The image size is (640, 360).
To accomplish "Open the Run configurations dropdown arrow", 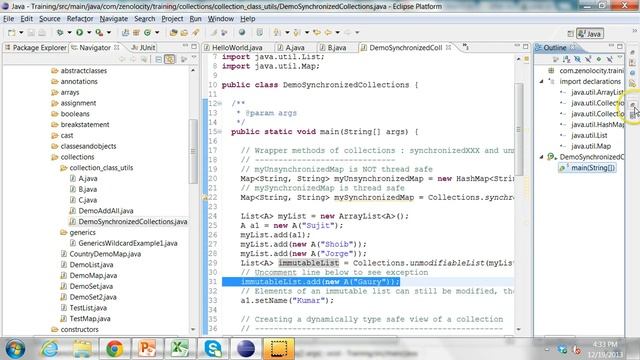I will tap(89, 33).
